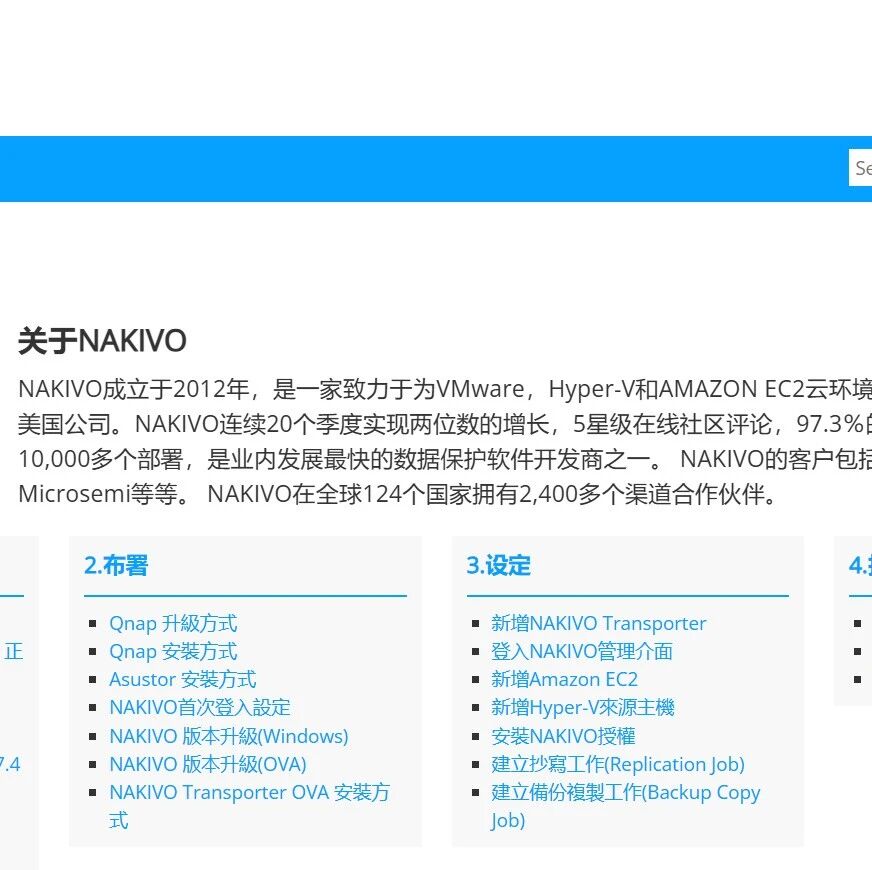Image resolution: width=872 pixels, height=870 pixels.
Task: Click the 2.布署 section heading
Action: tap(116, 565)
